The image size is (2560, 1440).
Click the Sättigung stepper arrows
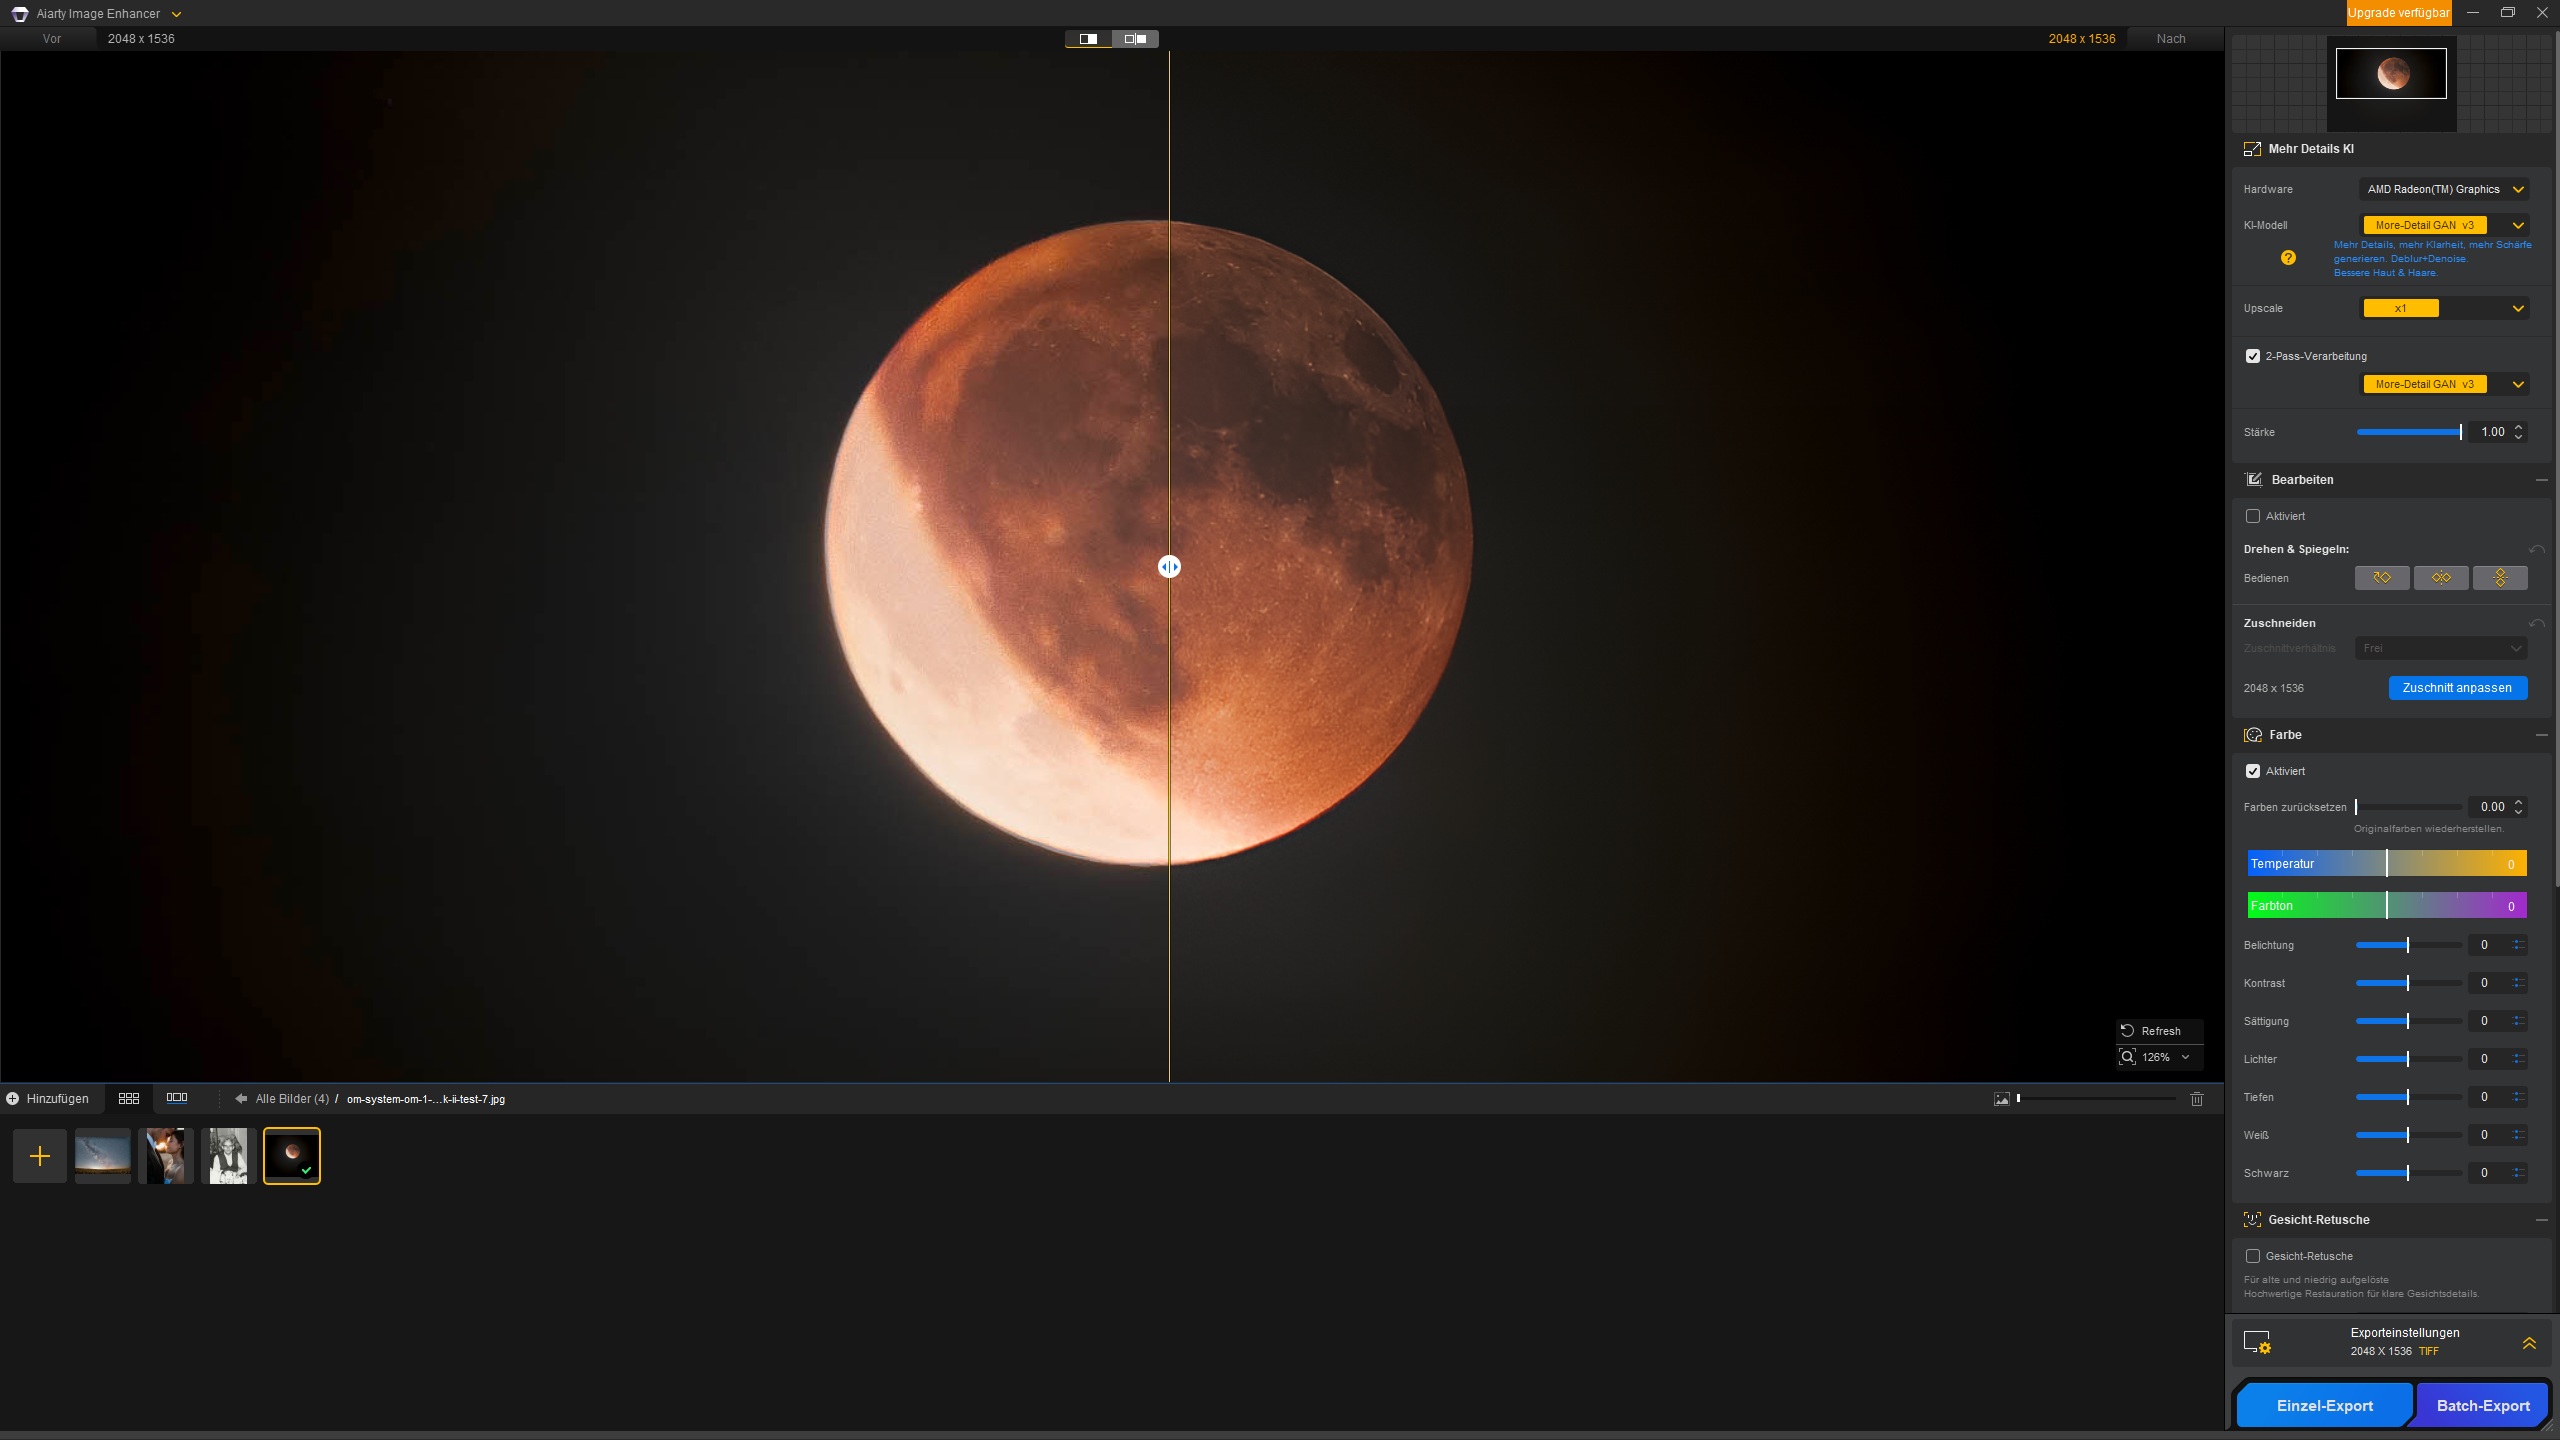pos(2518,1021)
